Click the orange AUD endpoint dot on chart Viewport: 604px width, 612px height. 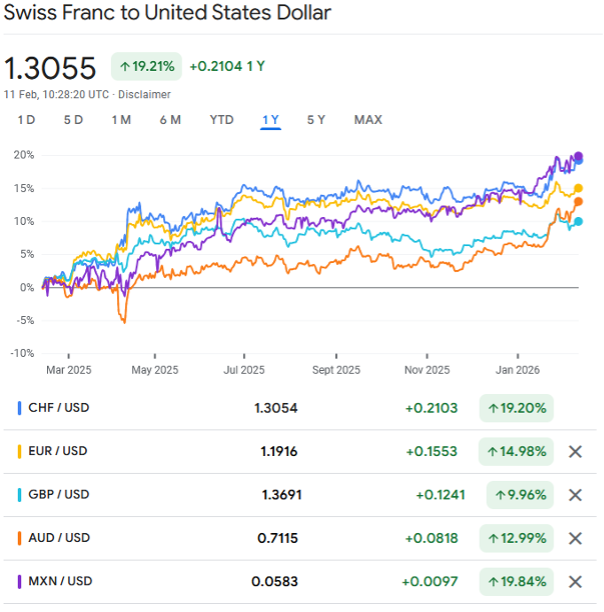click(578, 202)
